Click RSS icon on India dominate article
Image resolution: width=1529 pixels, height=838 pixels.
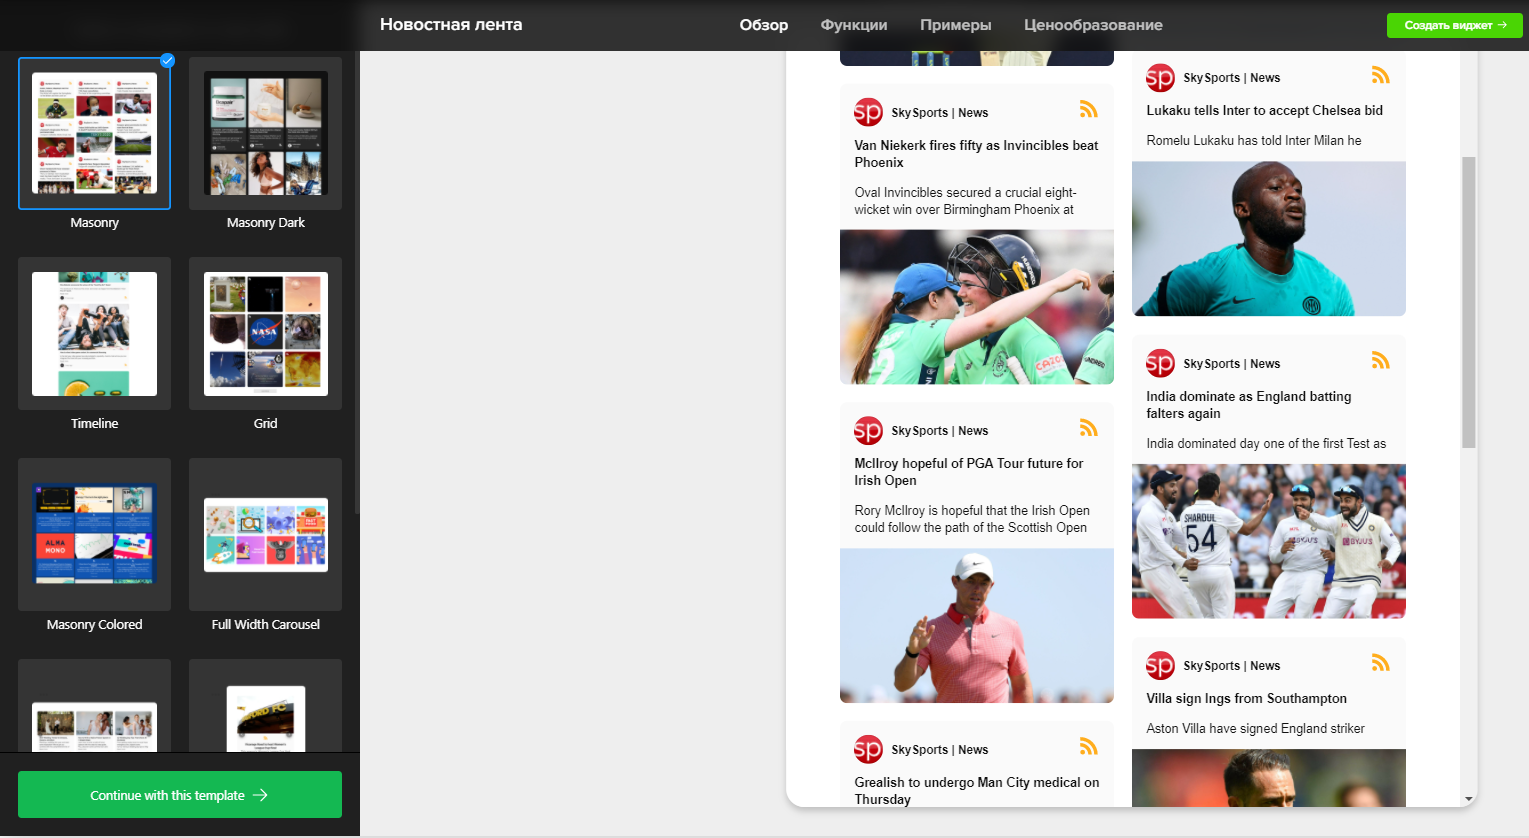pyautogui.click(x=1380, y=361)
